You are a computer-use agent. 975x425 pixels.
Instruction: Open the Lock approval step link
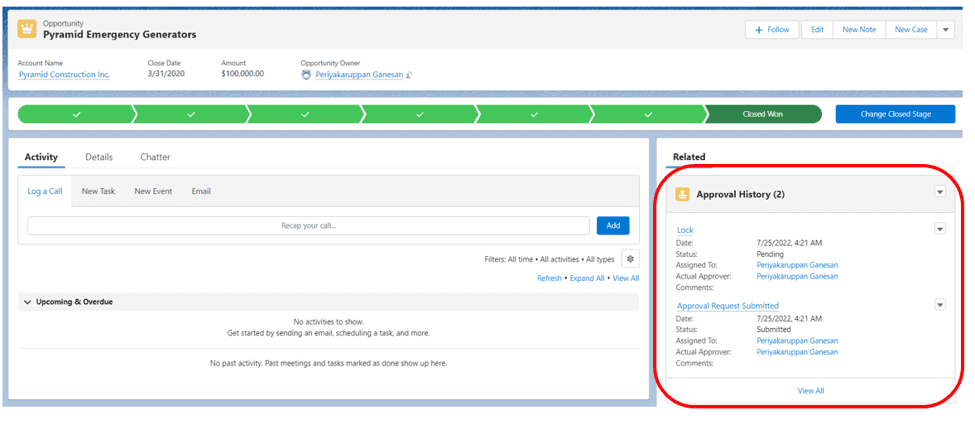coord(685,230)
